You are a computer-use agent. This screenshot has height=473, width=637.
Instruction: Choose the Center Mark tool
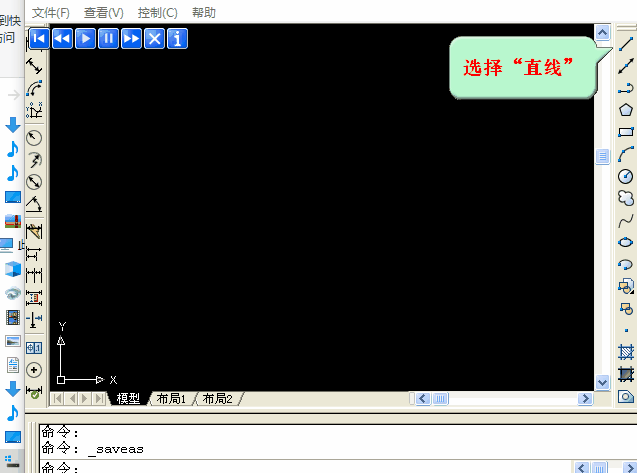34,370
